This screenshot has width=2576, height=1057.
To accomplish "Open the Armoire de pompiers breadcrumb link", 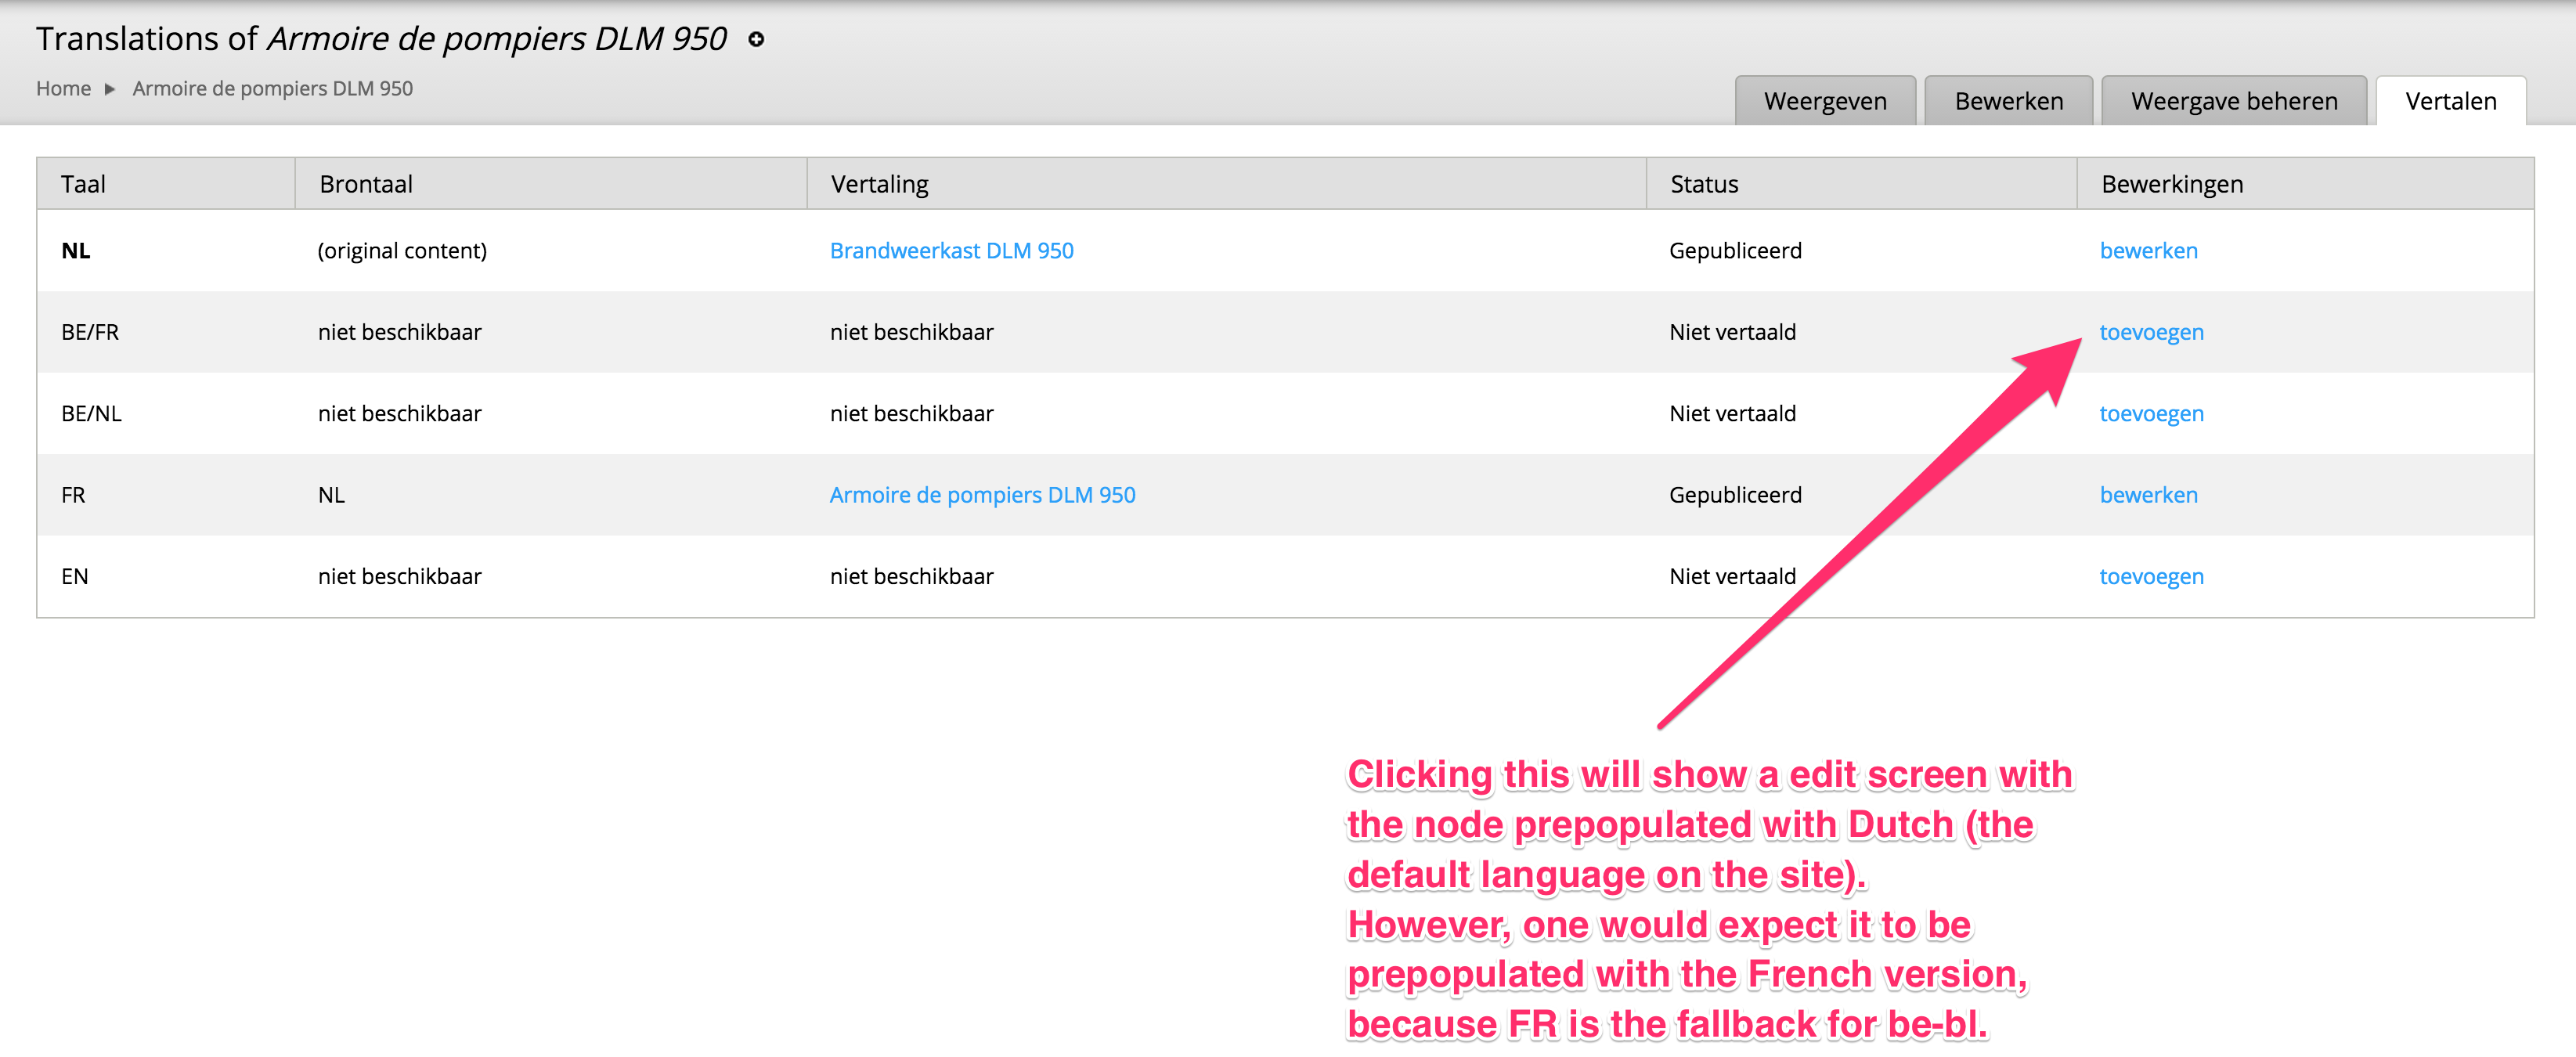I will (x=272, y=89).
